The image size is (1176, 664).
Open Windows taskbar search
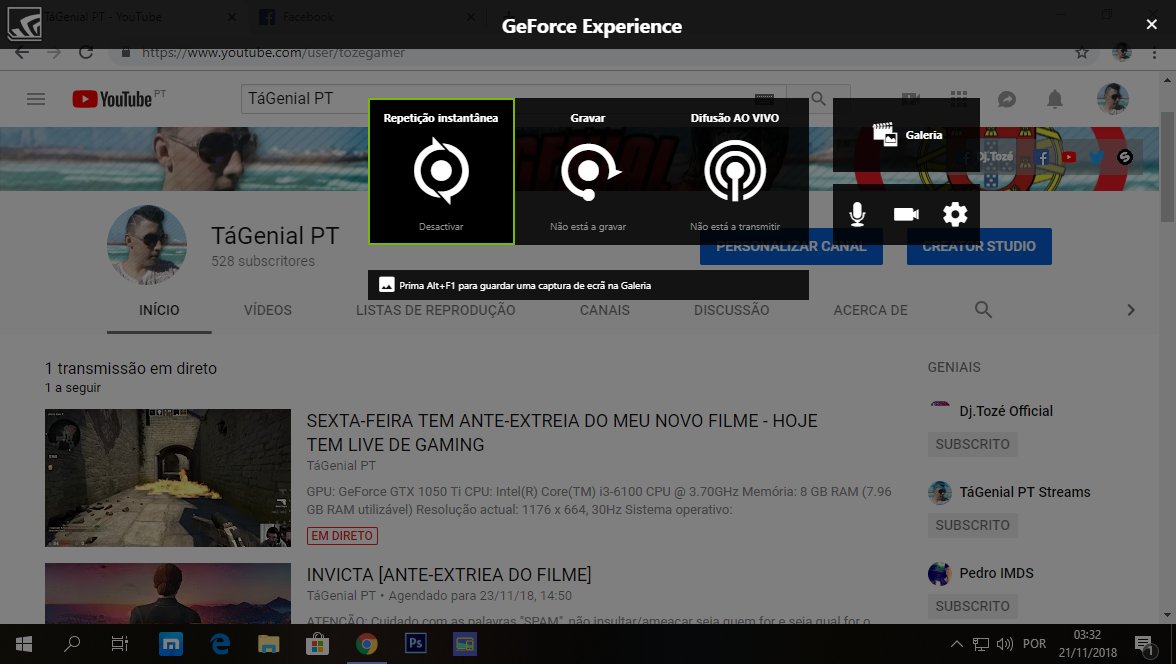[x=72, y=644]
